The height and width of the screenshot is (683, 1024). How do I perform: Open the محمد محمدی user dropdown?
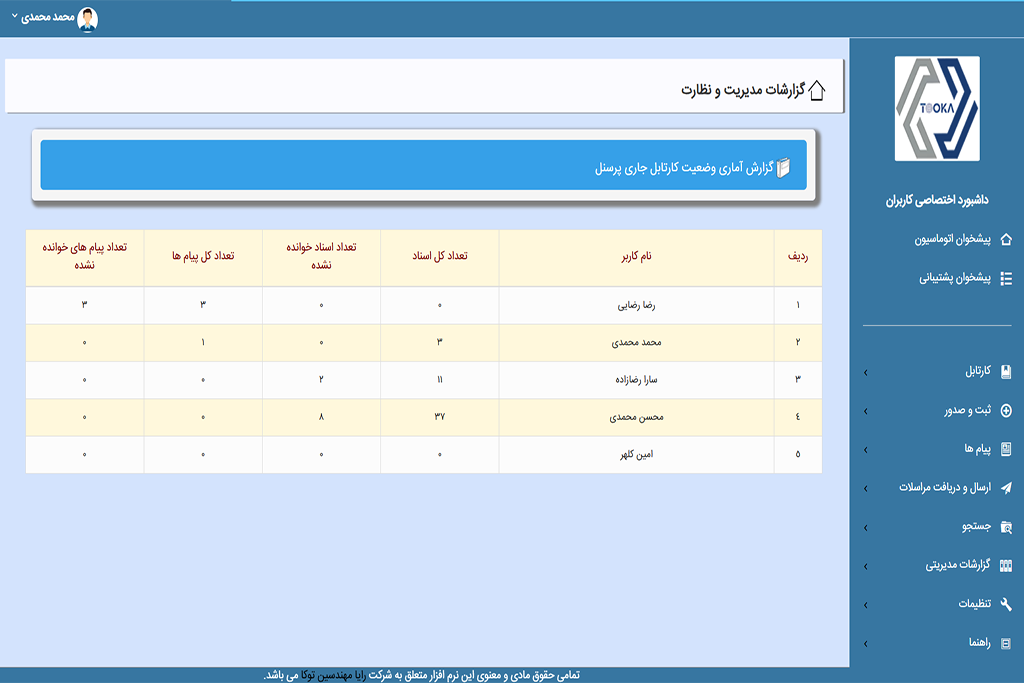(48, 18)
